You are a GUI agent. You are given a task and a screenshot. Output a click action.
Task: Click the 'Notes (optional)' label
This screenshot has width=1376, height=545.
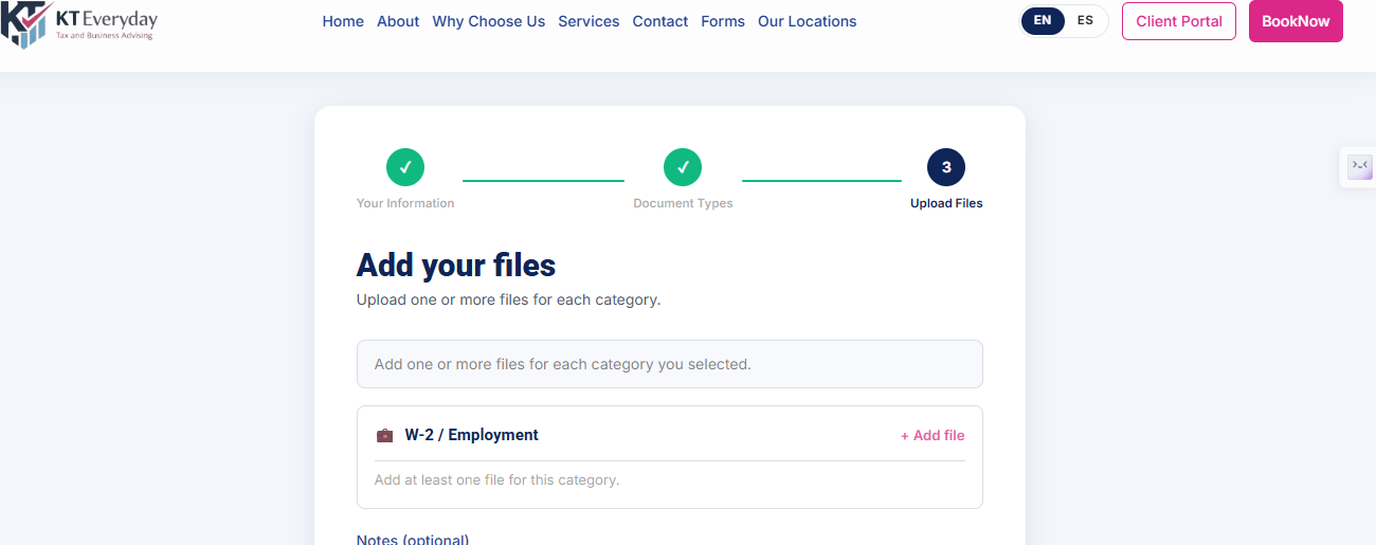tap(413, 539)
